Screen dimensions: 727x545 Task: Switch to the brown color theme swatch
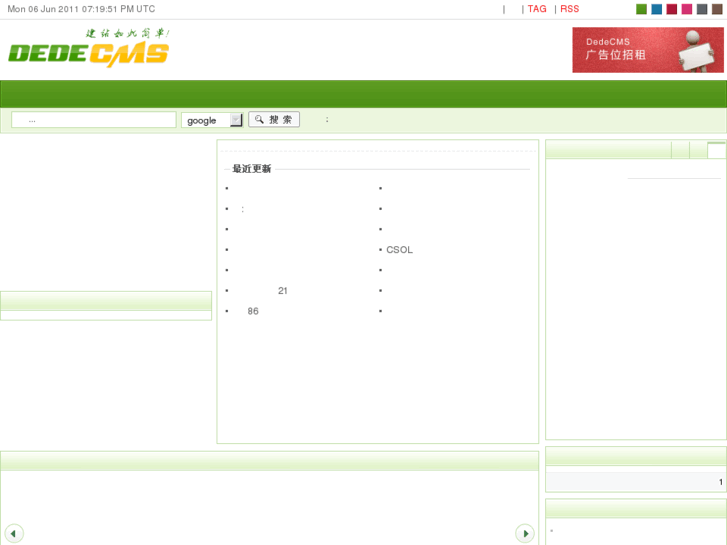point(717,9)
